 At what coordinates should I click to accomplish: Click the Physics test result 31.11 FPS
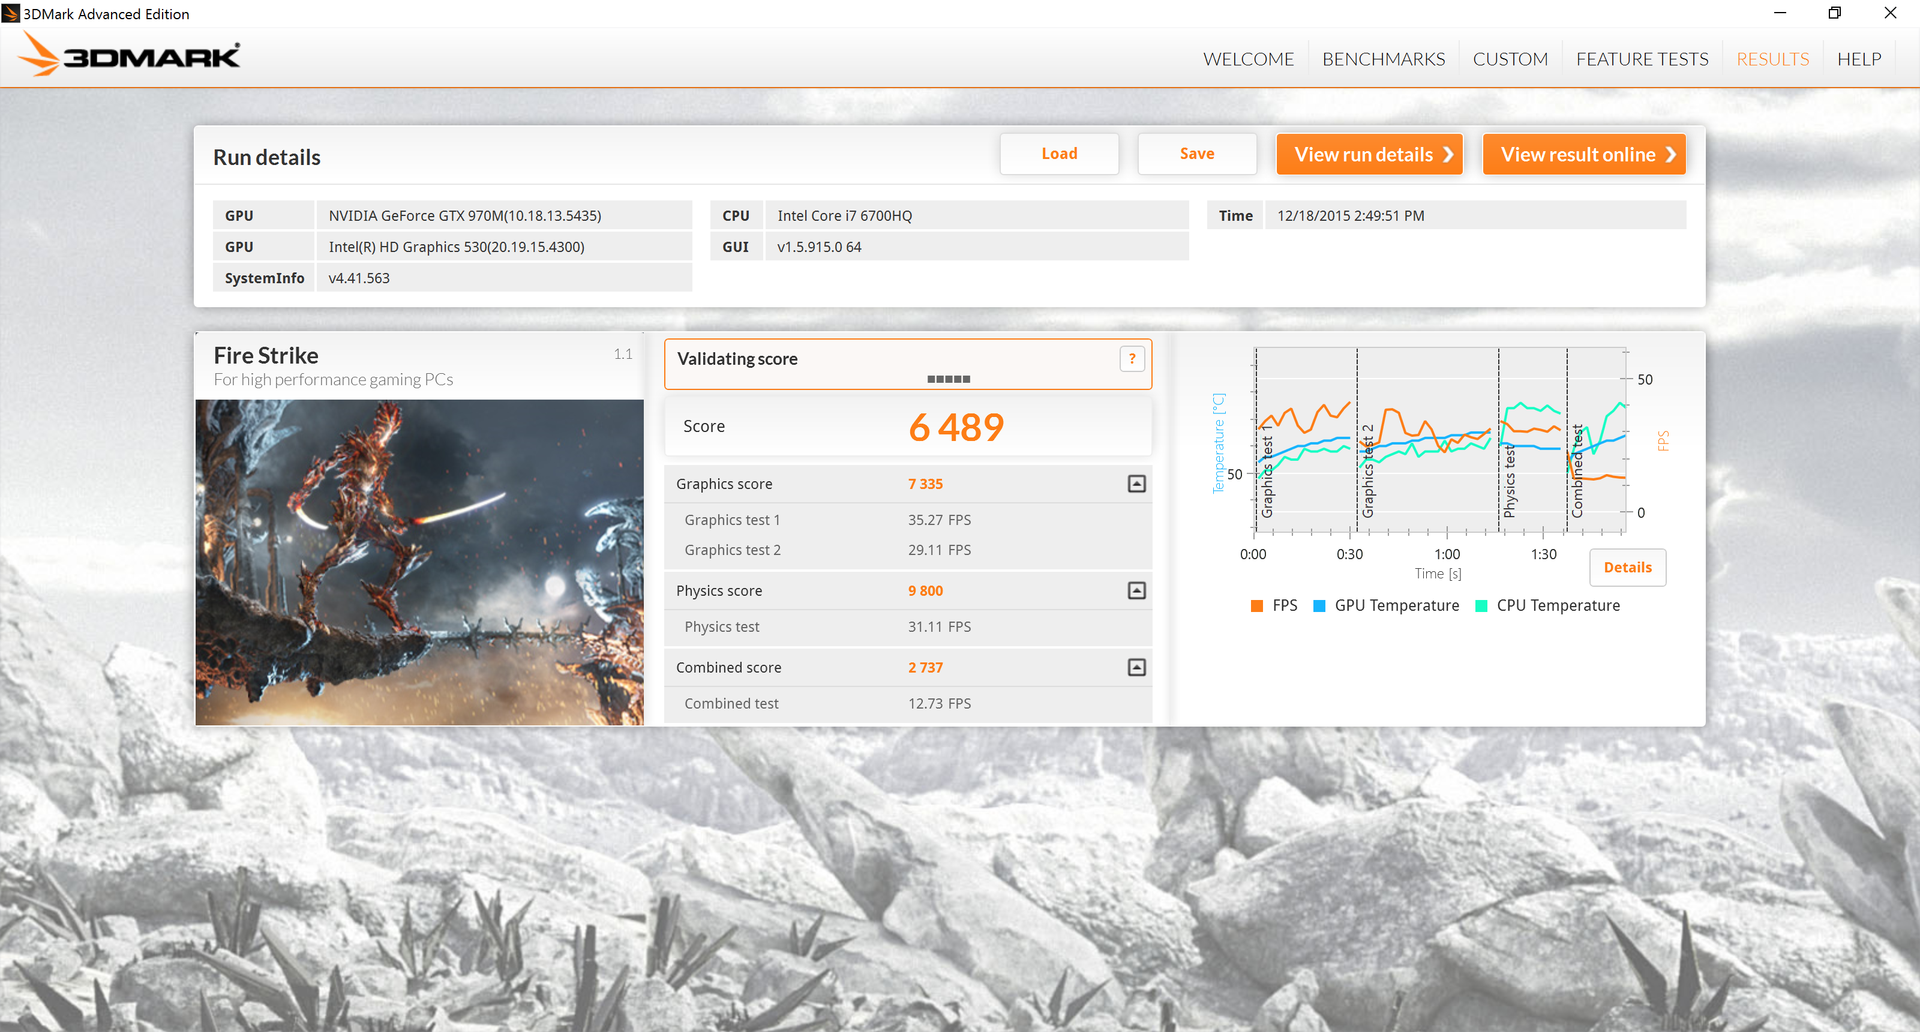pos(940,627)
